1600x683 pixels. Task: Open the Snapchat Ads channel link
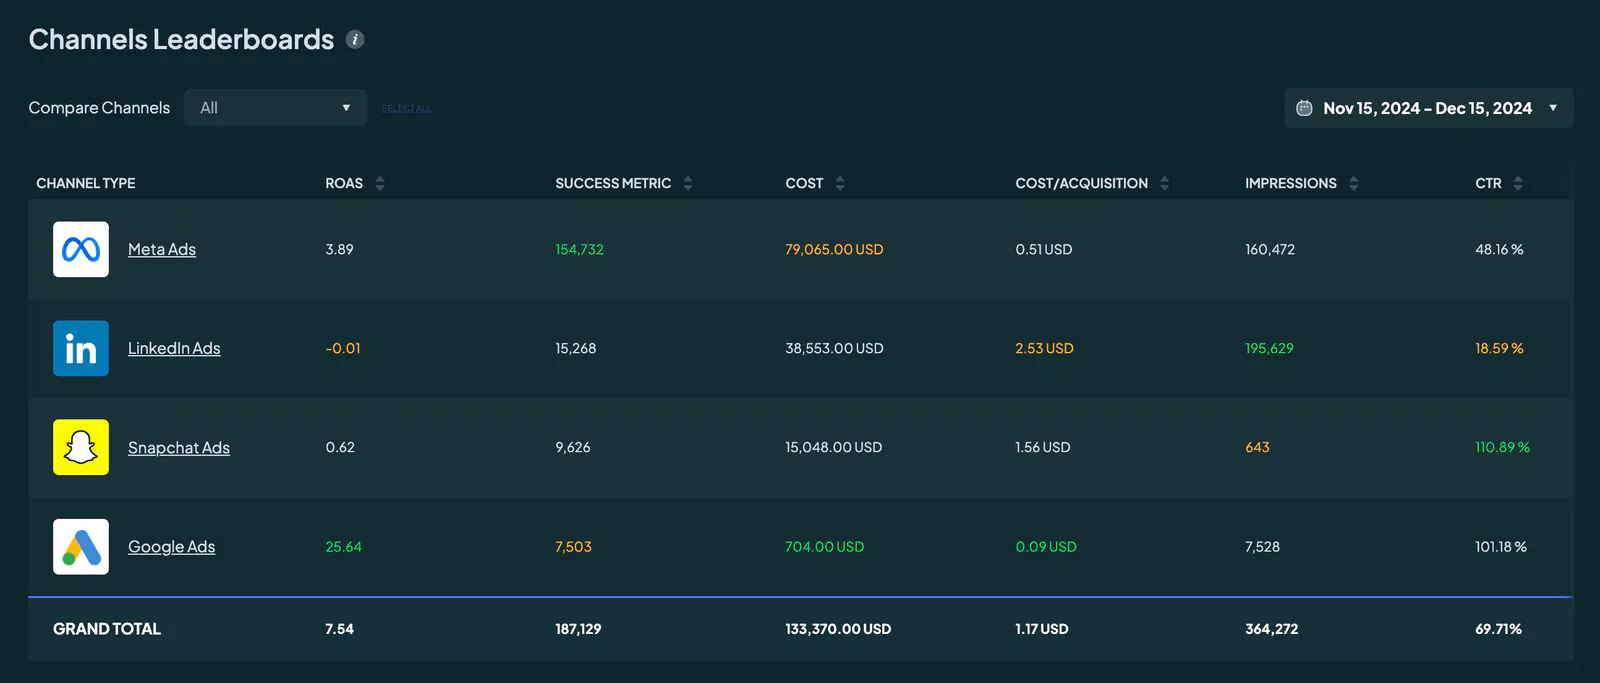click(179, 447)
